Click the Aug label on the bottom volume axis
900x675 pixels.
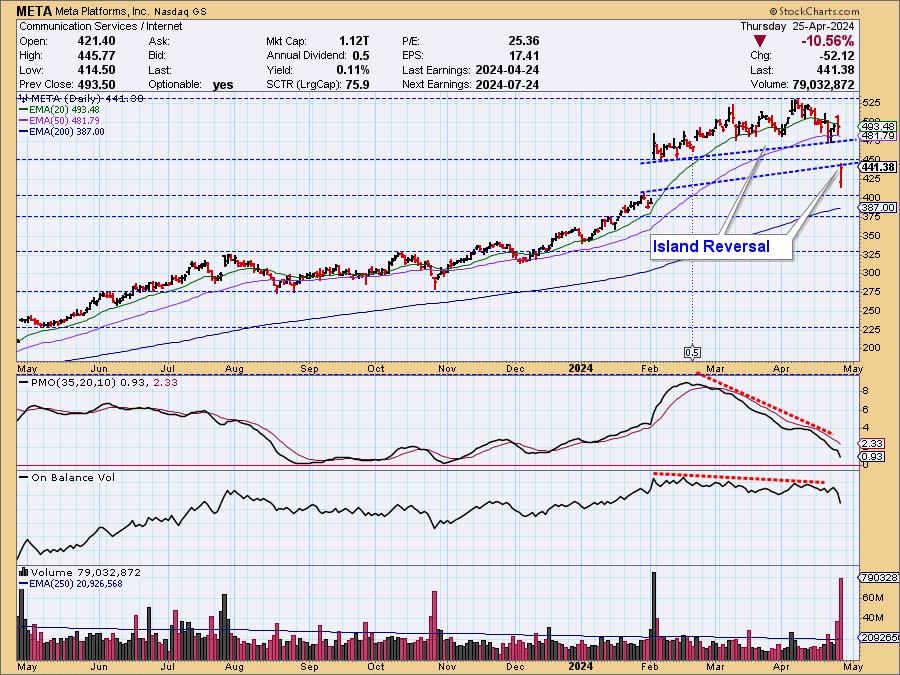[x=234, y=667]
